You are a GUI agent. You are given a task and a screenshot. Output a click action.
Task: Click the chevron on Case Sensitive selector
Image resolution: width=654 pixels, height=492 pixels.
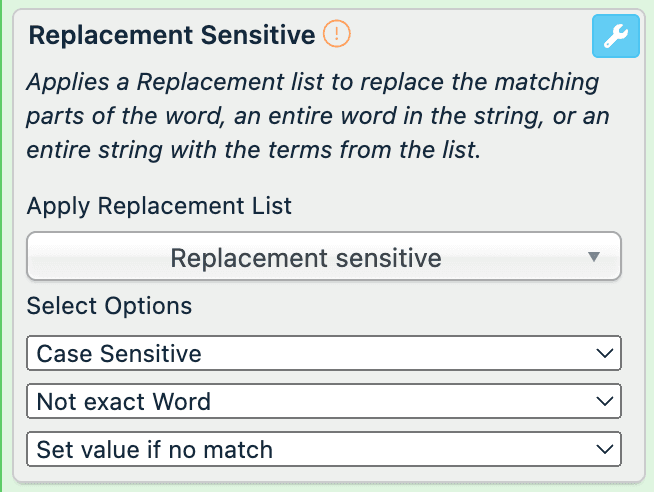tap(602, 353)
